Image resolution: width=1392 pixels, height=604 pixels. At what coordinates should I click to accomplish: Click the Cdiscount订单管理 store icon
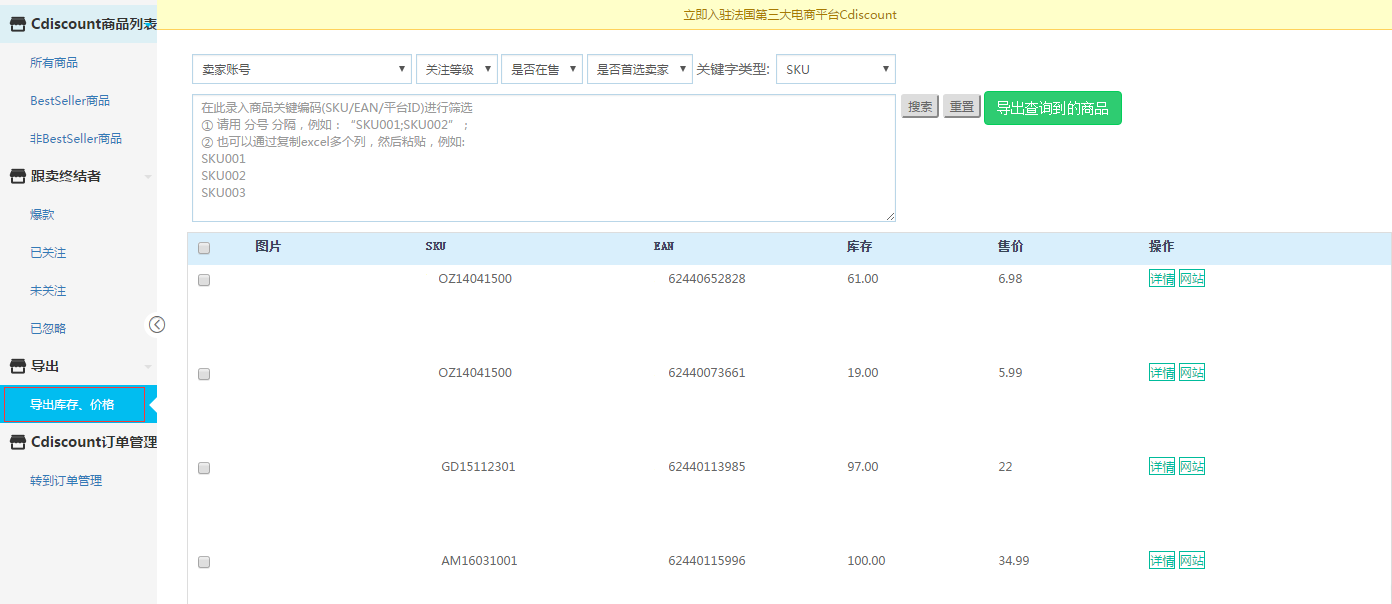18,442
